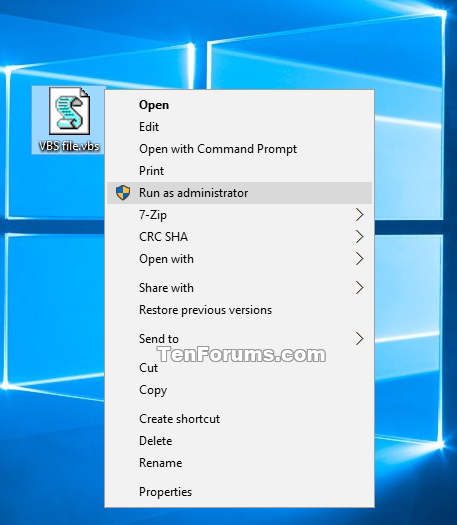The height and width of the screenshot is (525, 457).
Task: Expand the Send to submenu arrow
Action: (x=360, y=339)
